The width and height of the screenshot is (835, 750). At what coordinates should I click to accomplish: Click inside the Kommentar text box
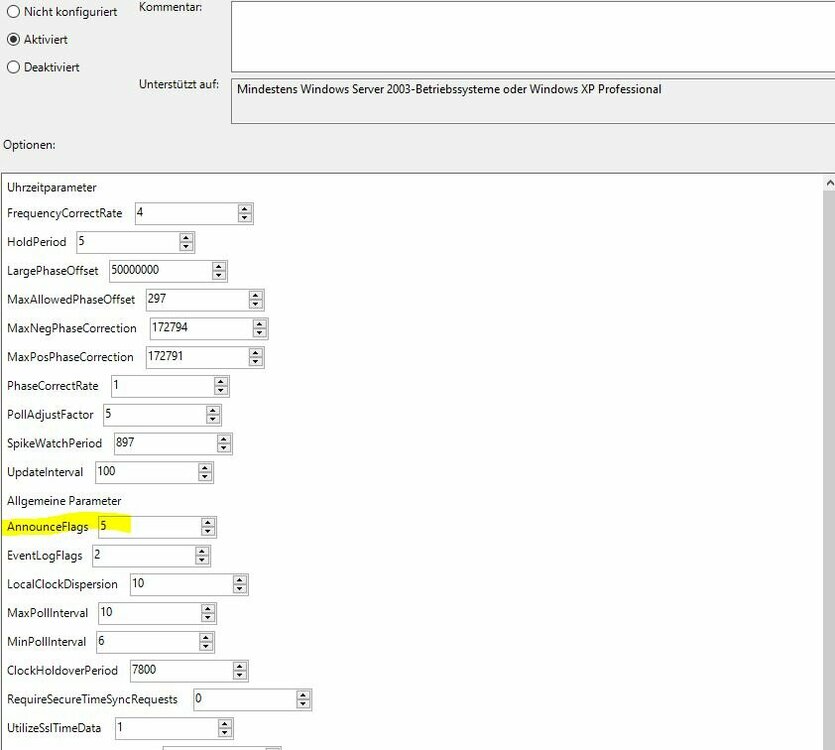[x=532, y=36]
